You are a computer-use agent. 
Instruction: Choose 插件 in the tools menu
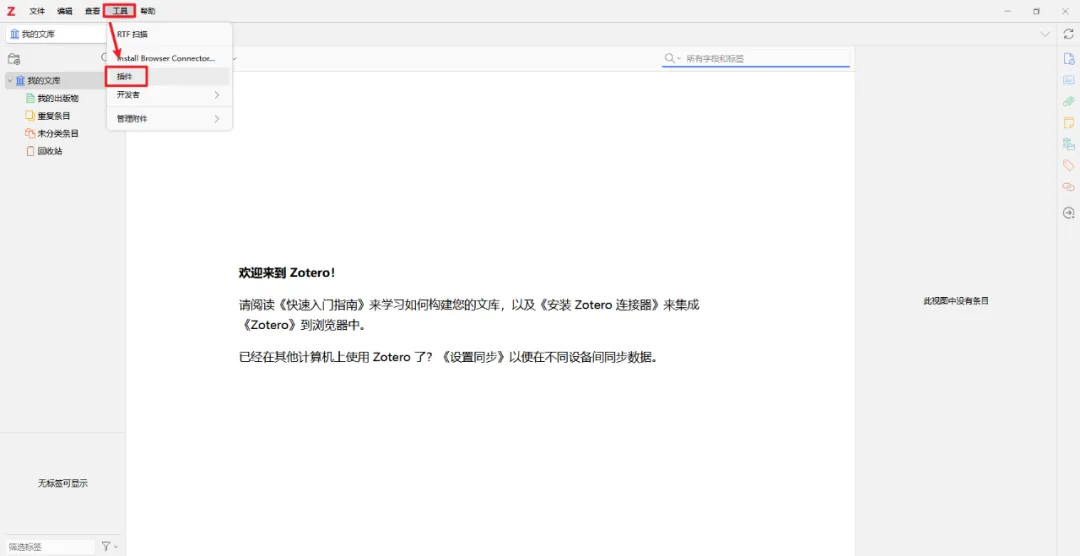[169, 76]
